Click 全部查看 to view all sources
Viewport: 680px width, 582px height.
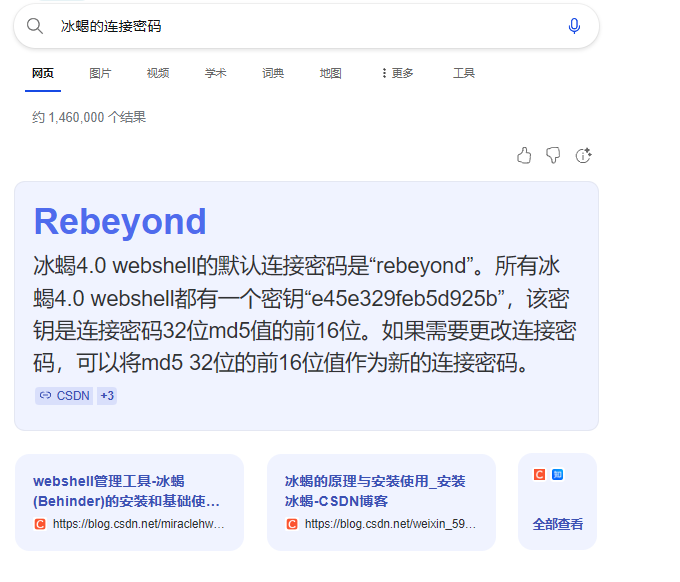(558, 524)
